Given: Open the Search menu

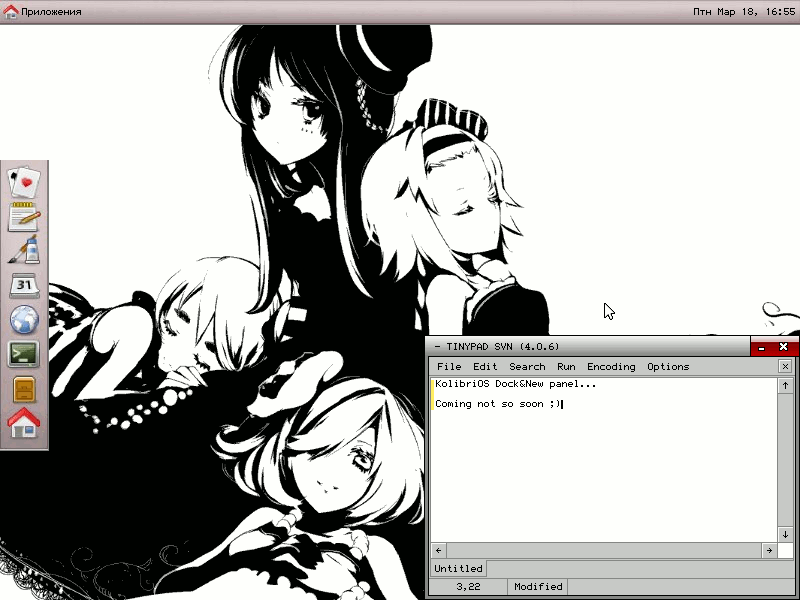Looking at the screenshot, I should point(527,367).
